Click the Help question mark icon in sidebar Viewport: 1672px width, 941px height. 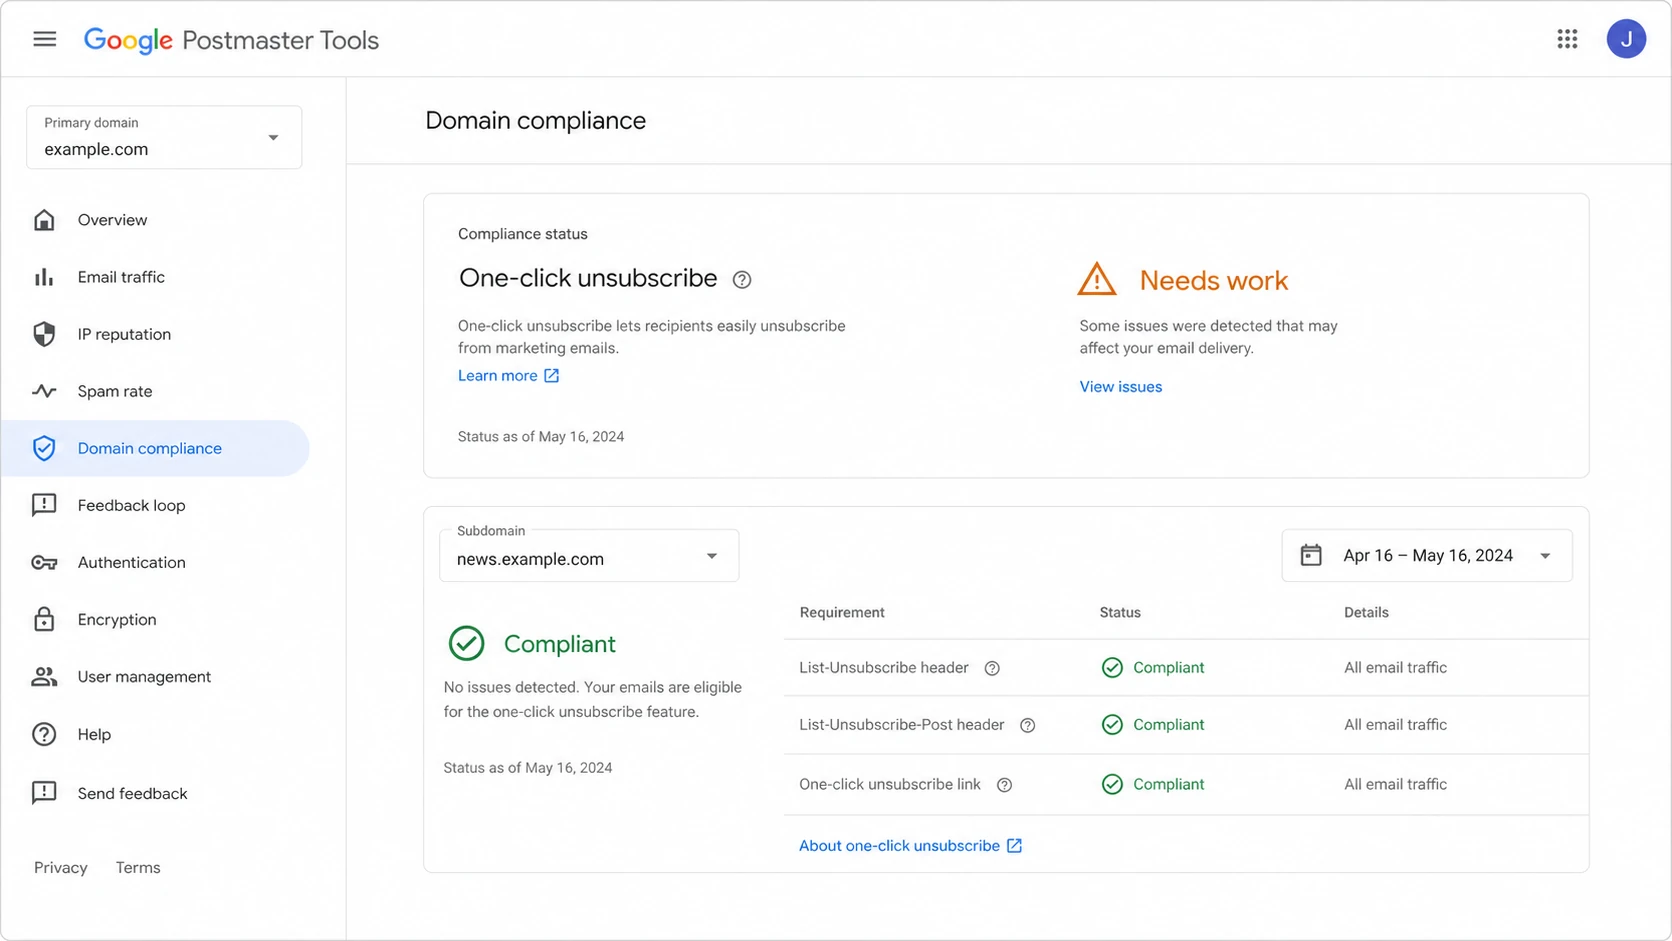44,734
